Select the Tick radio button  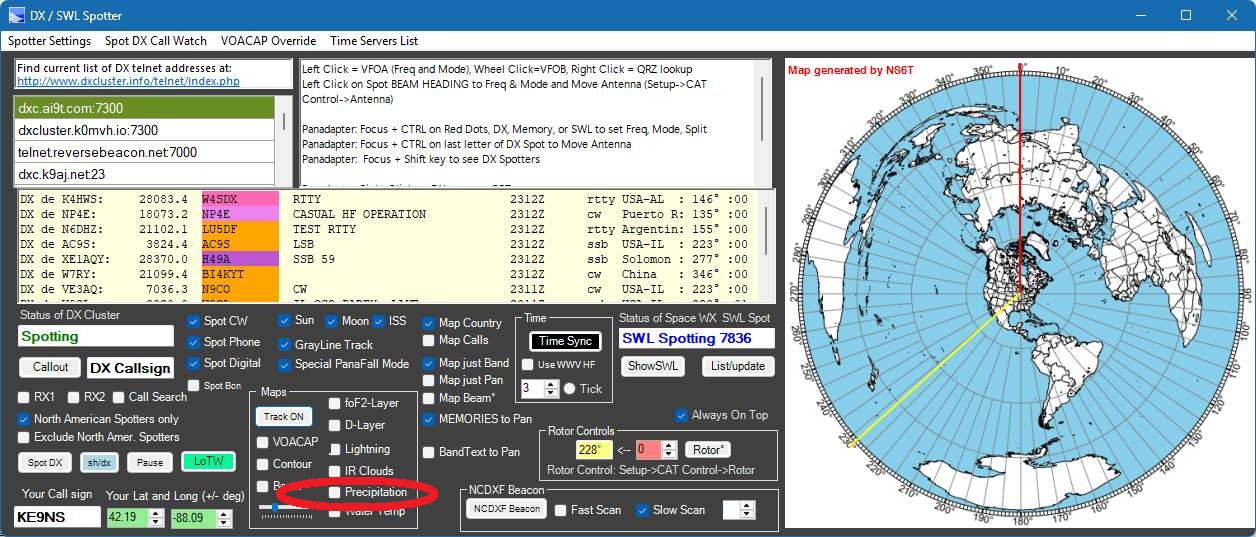click(569, 388)
